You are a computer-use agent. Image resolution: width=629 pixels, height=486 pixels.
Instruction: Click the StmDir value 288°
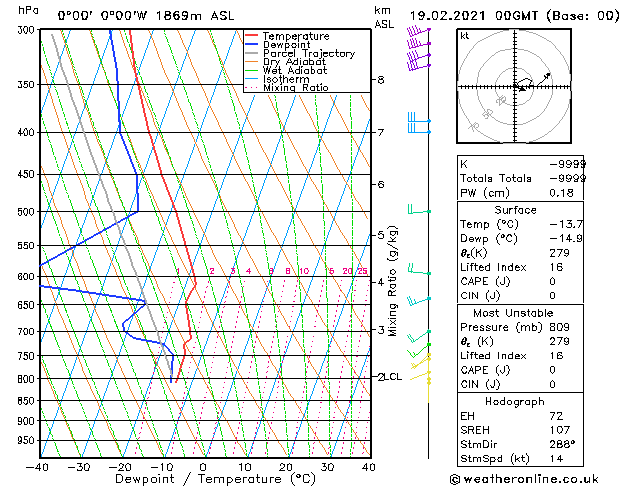coord(562,444)
